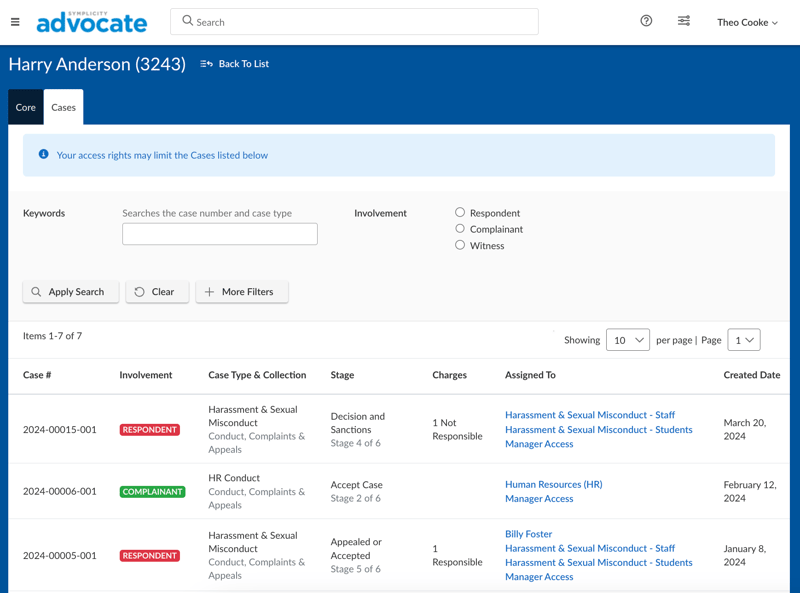Viewport: 800px width, 593px height.
Task: Click inside the Keywords search field
Action: (219, 234)
